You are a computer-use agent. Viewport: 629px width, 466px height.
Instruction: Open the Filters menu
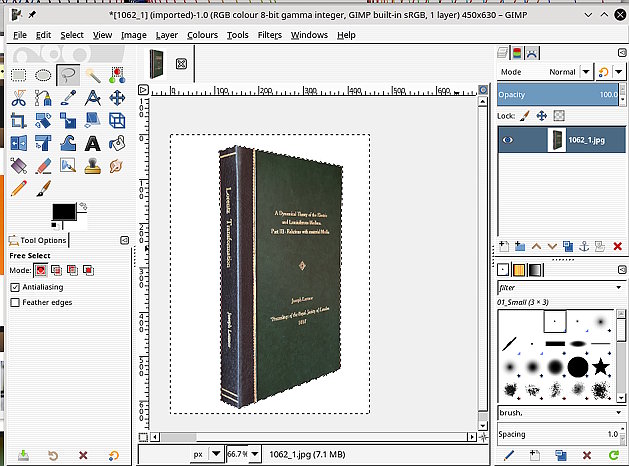270,35
